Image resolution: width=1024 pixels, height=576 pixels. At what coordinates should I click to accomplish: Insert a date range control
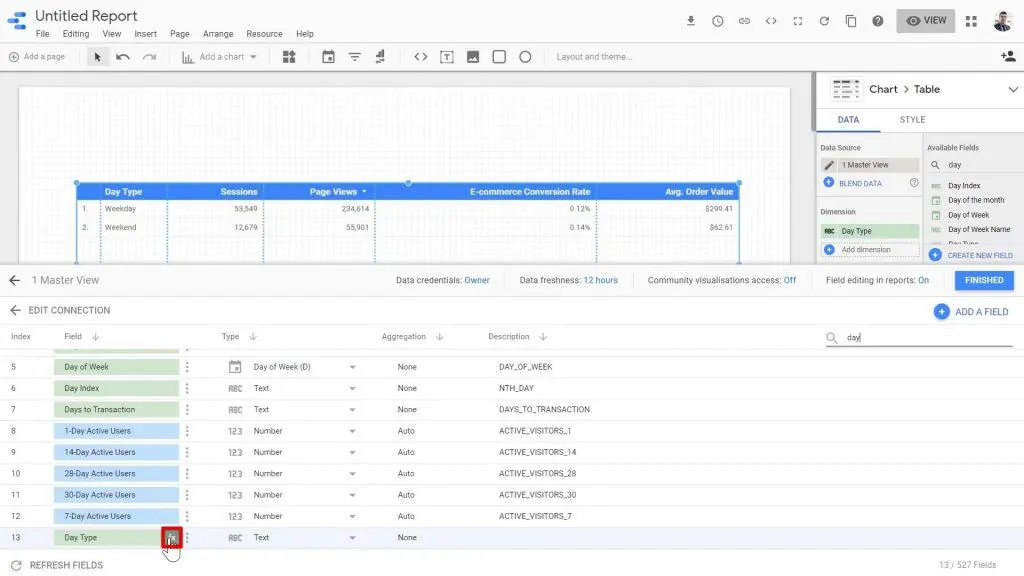tap(327, 56)
